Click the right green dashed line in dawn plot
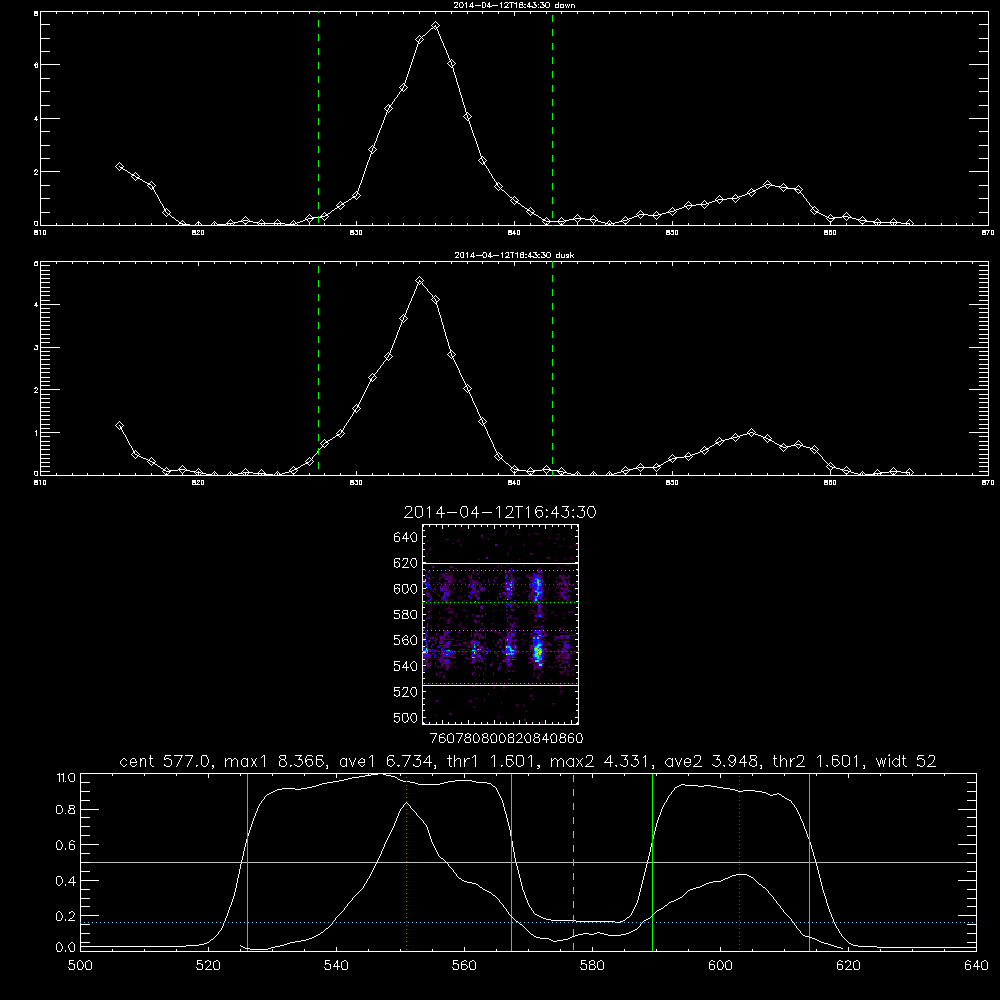This screenshot has height=1000, width=1000. point(552,119)
